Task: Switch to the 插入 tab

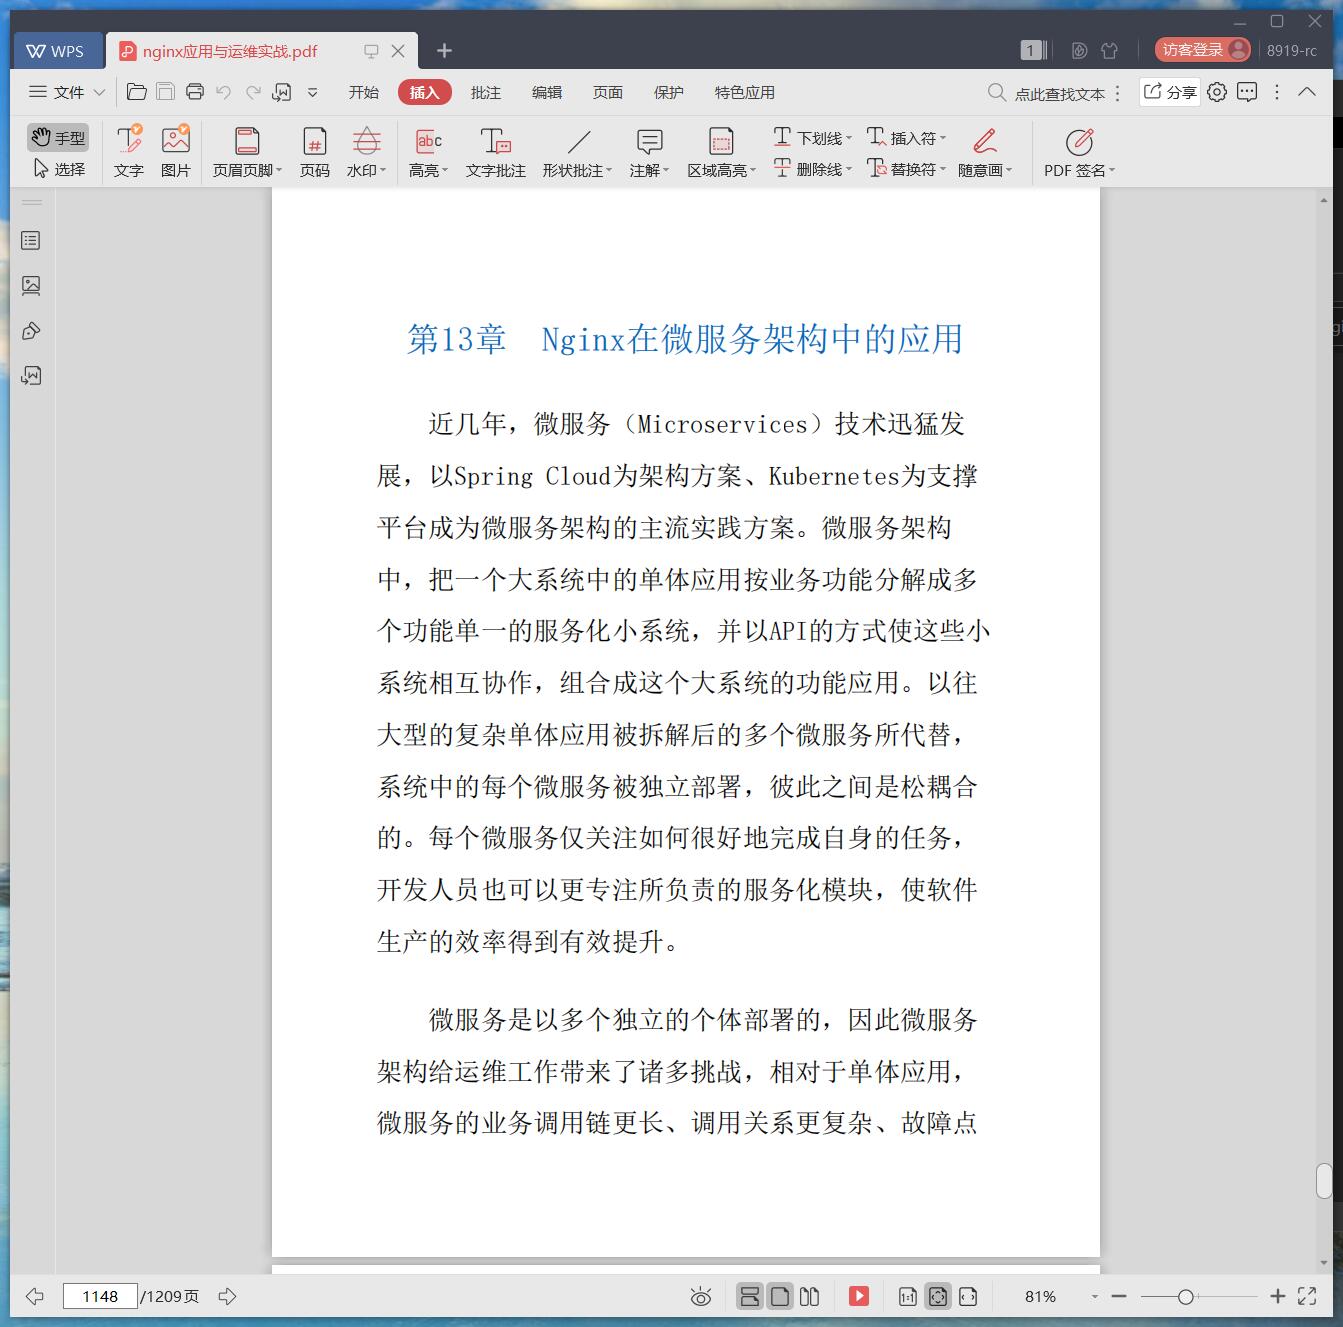Action: pos(424,92)
